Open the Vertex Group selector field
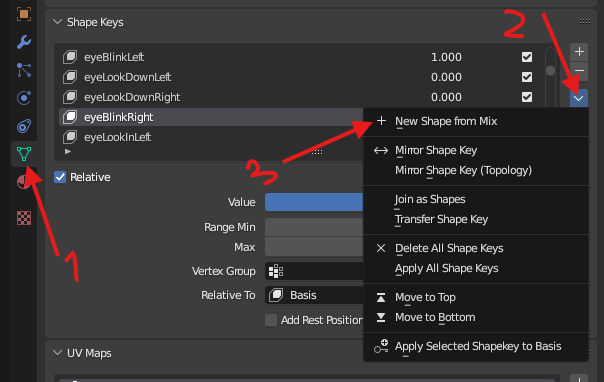 (x=314, y=271)
